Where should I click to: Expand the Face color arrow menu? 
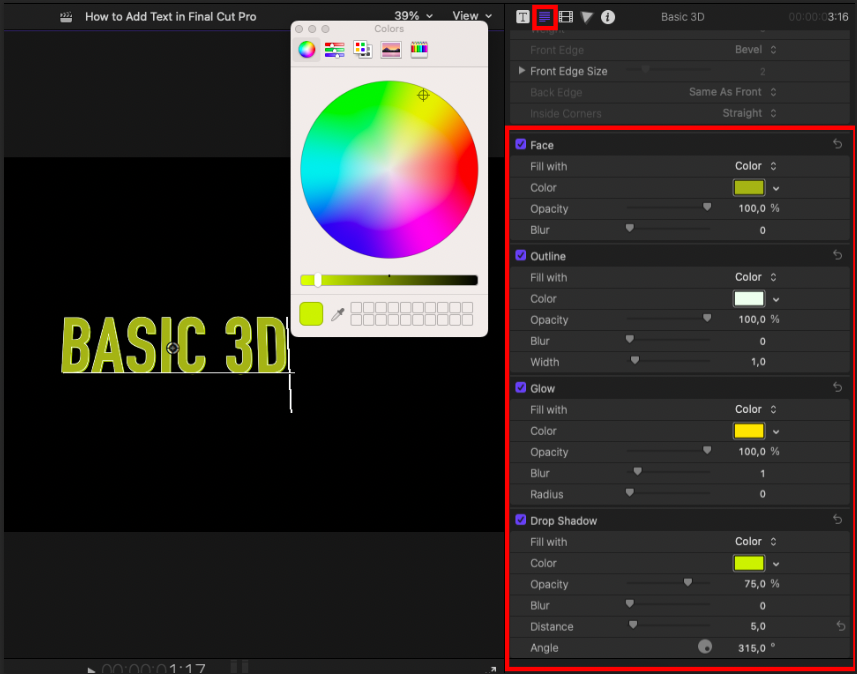776,189
